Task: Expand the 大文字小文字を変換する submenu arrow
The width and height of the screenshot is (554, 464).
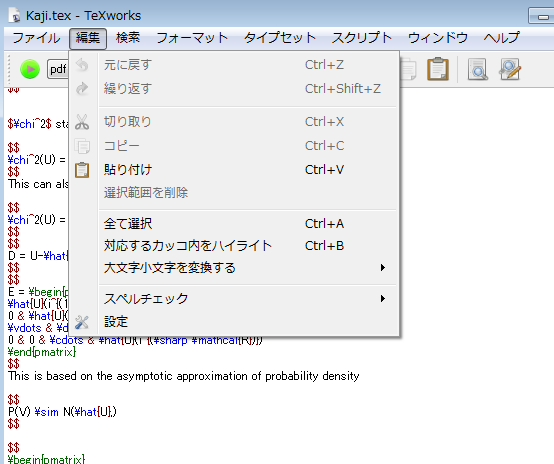Action: [x=383, y=268]
